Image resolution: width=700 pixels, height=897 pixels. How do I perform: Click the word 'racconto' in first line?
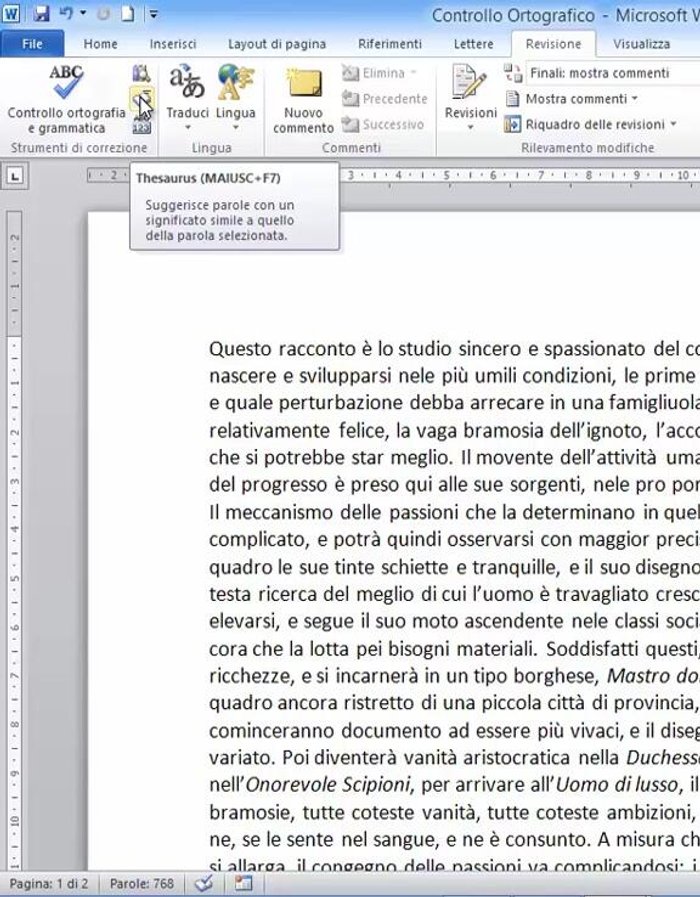tap(317, 349)
